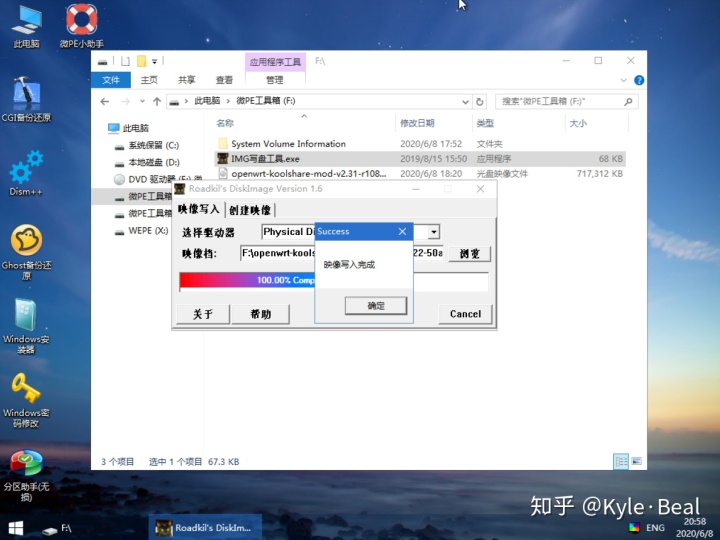
Task: Click the new folder quick access icon
Action: point(142,61)
